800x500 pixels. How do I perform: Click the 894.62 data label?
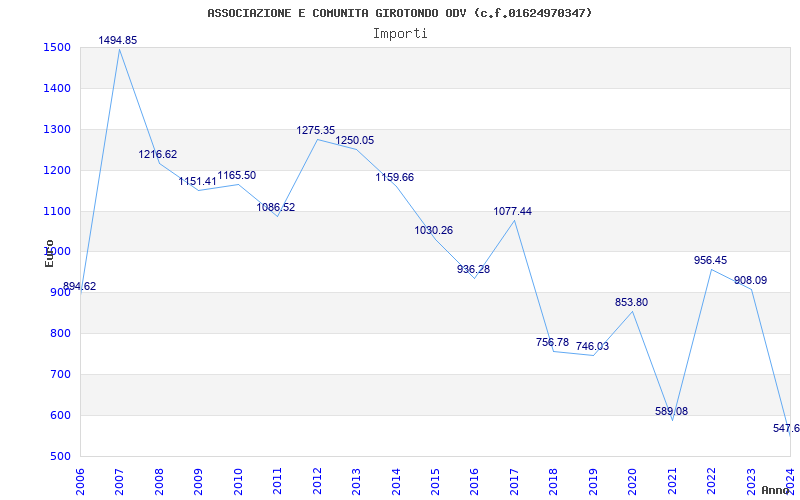[x=80, y=286]
